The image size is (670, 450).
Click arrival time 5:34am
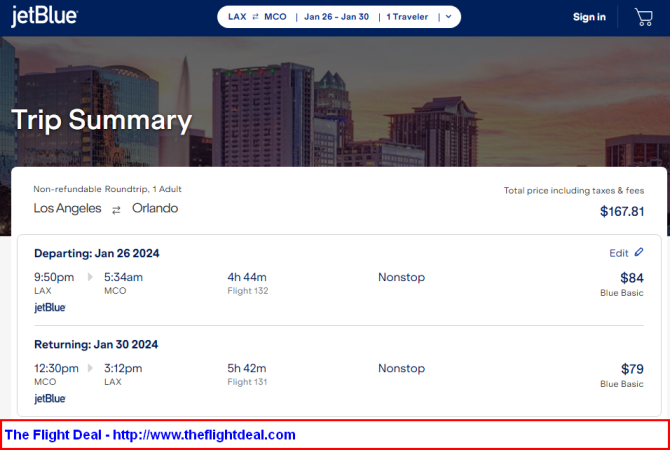(123, 277)
